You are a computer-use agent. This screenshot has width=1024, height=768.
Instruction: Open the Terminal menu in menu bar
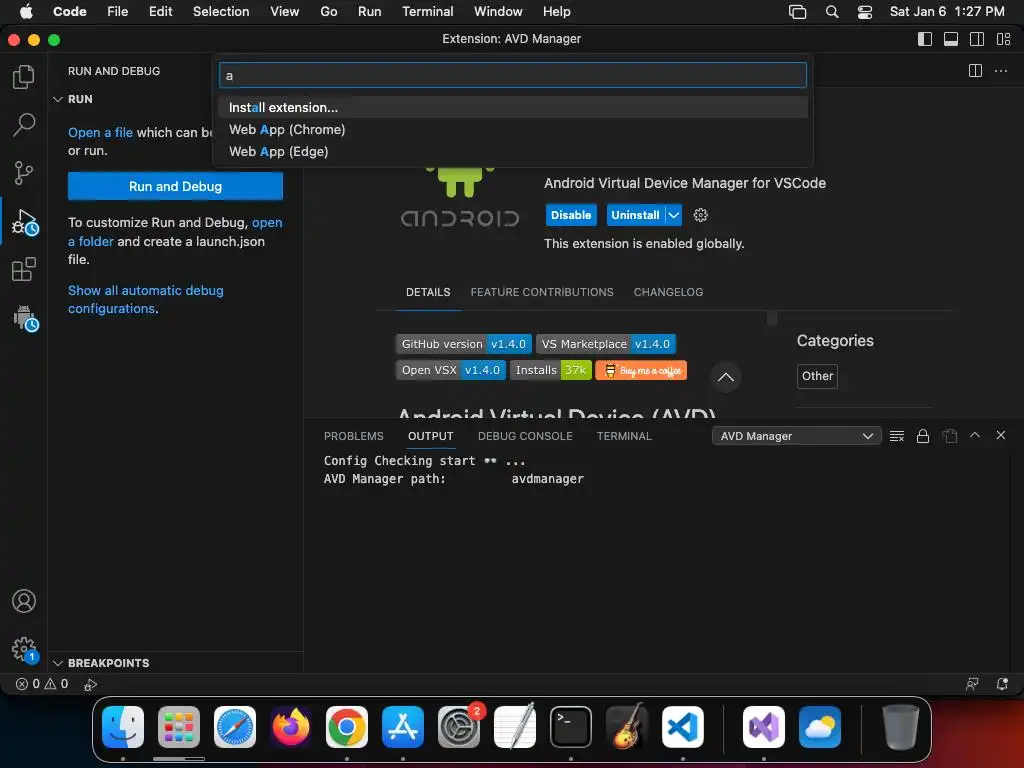[x=427, y=12]
